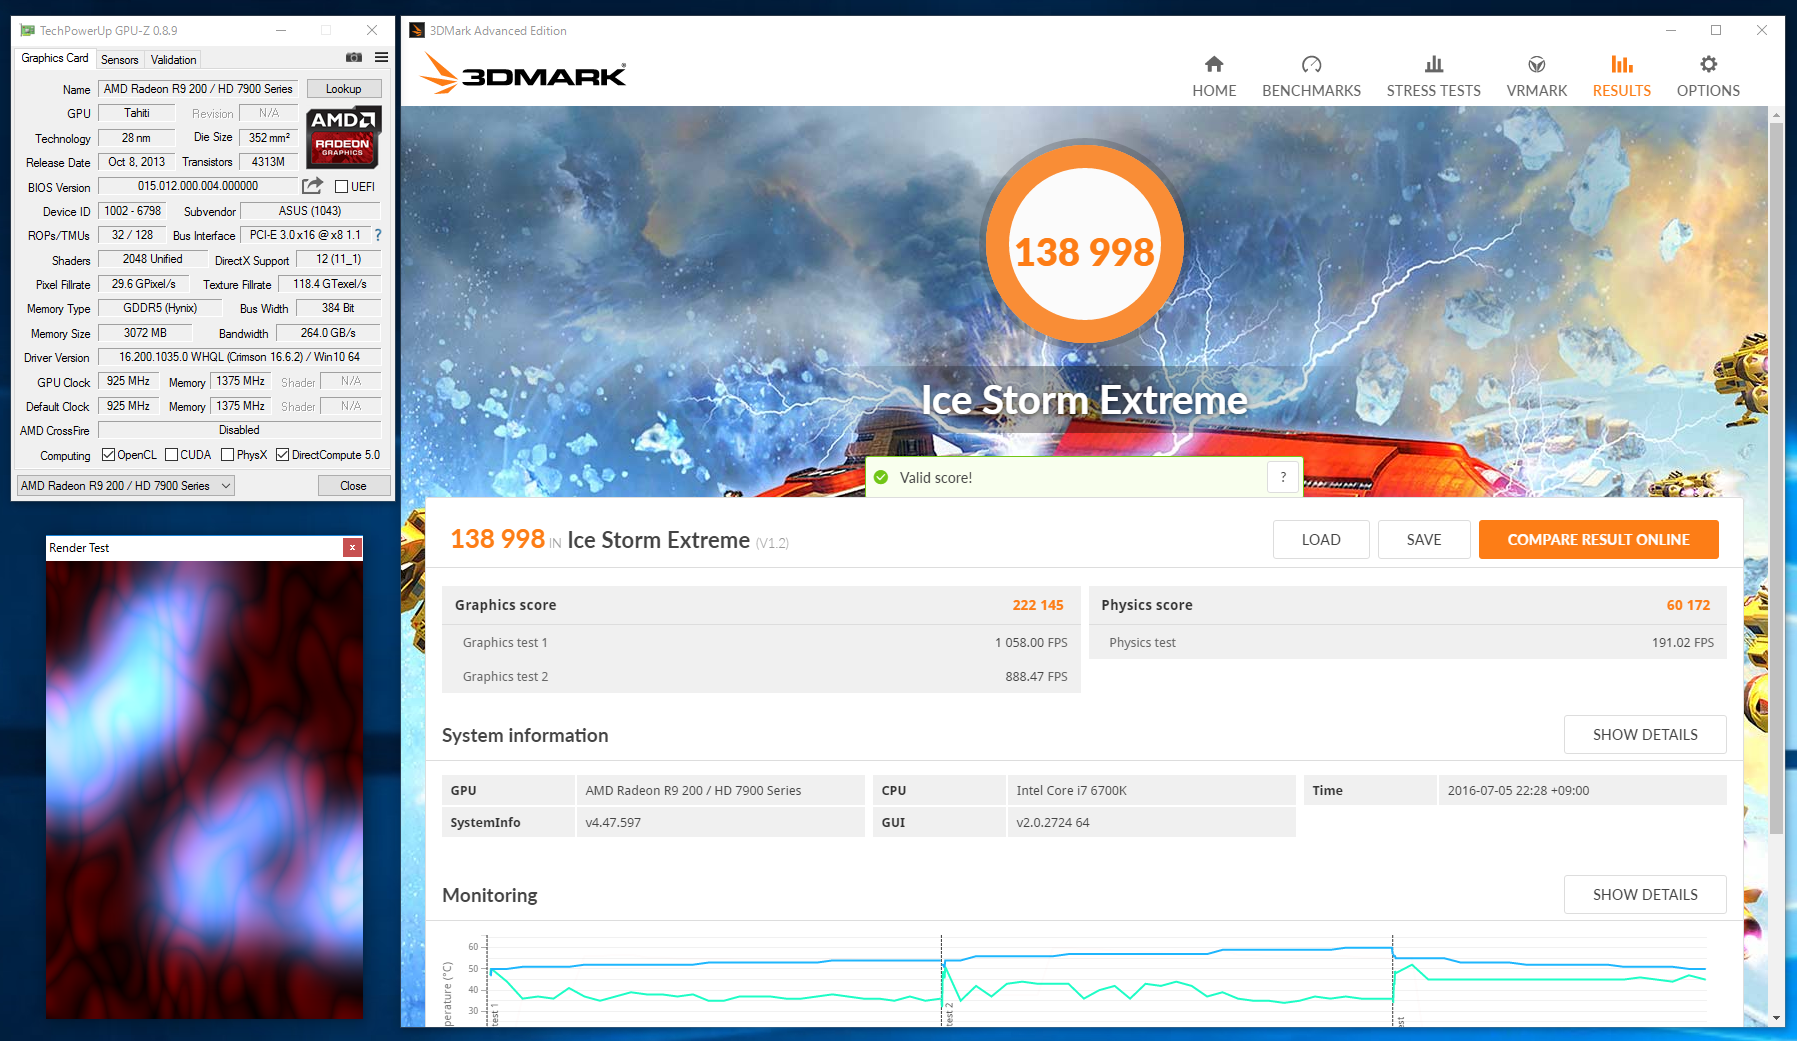1797x1041 pixels.
Task: Open the Options gear in 3DMark
Action: pos(1708,77)
